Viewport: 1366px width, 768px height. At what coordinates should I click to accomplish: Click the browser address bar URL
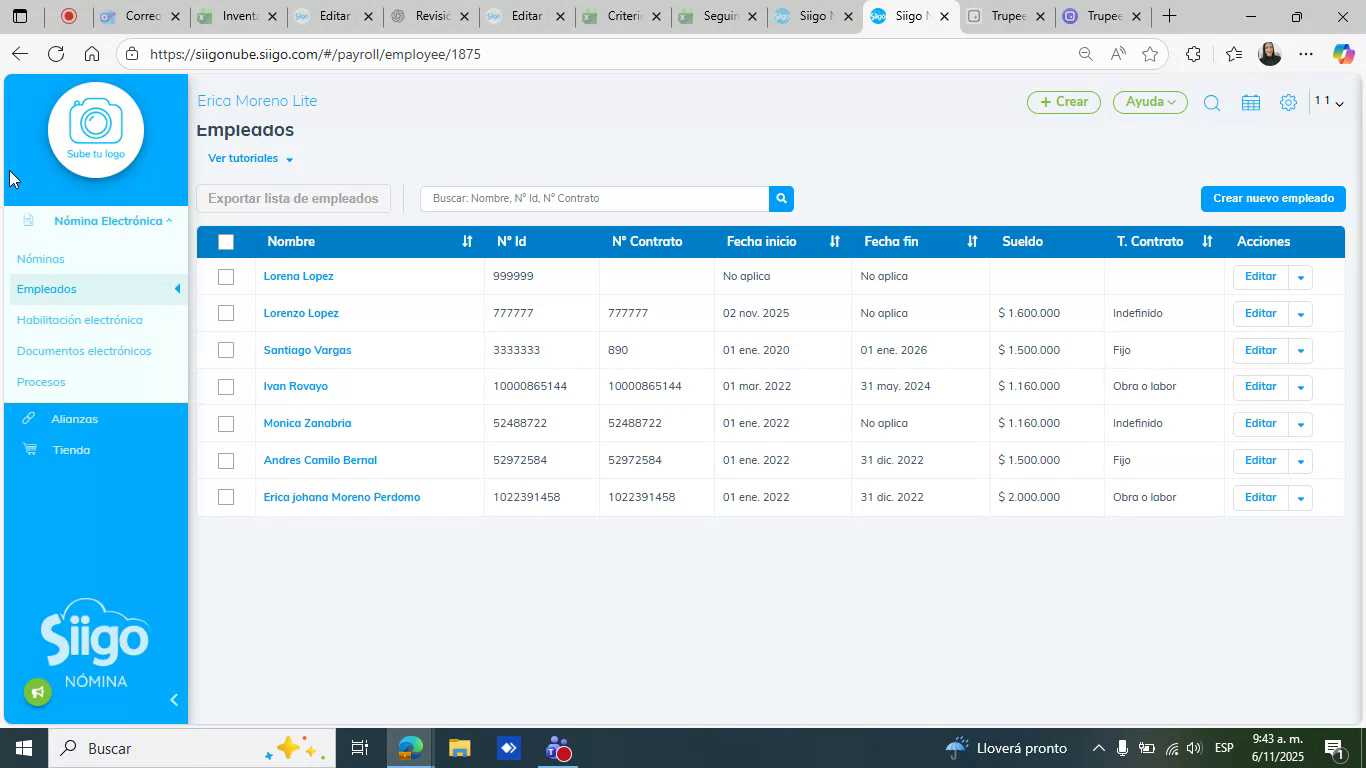click(x=315, y=54)
